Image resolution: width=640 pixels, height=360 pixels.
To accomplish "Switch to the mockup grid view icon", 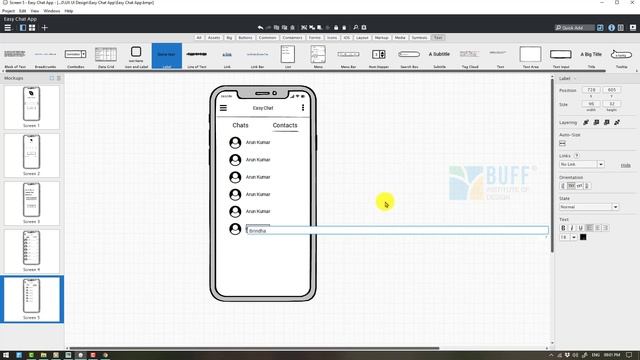I will pos(32,28).
